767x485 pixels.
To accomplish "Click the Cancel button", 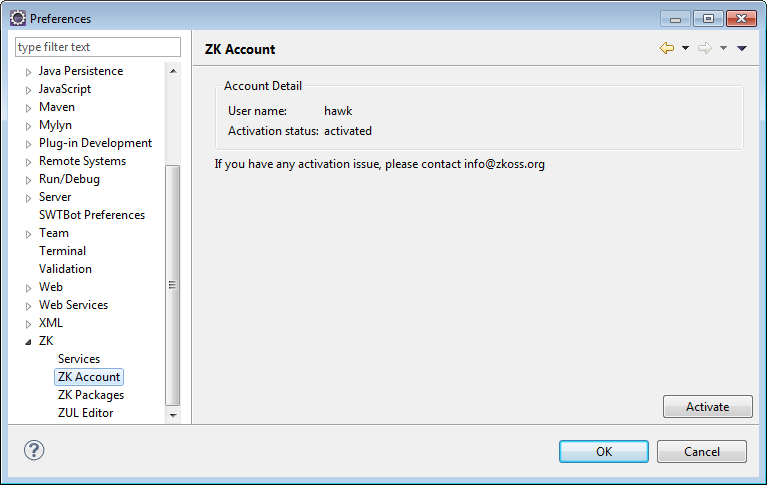I will pos(701,451).
